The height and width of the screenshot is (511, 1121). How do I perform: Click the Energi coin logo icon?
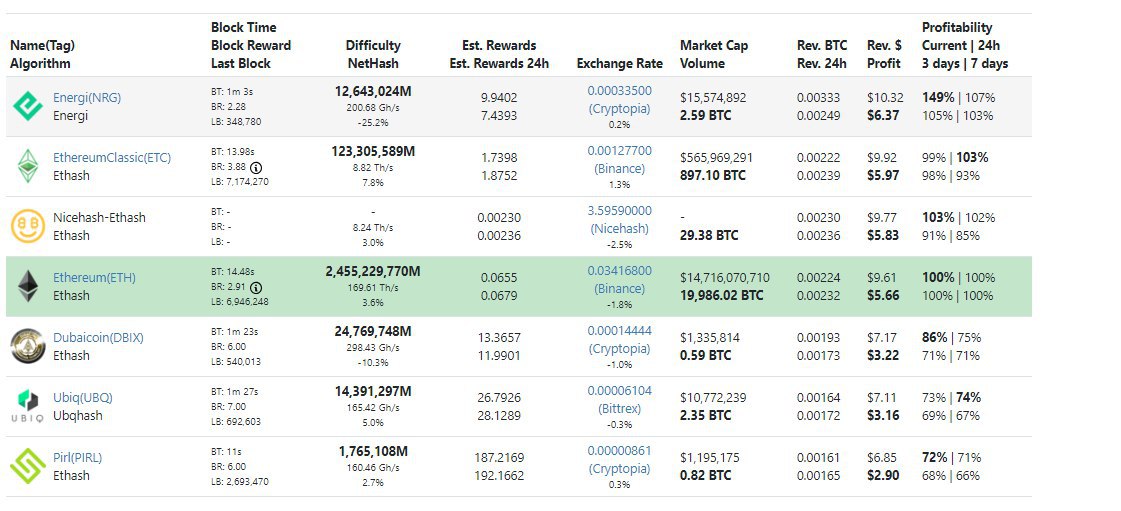(28, 106)
